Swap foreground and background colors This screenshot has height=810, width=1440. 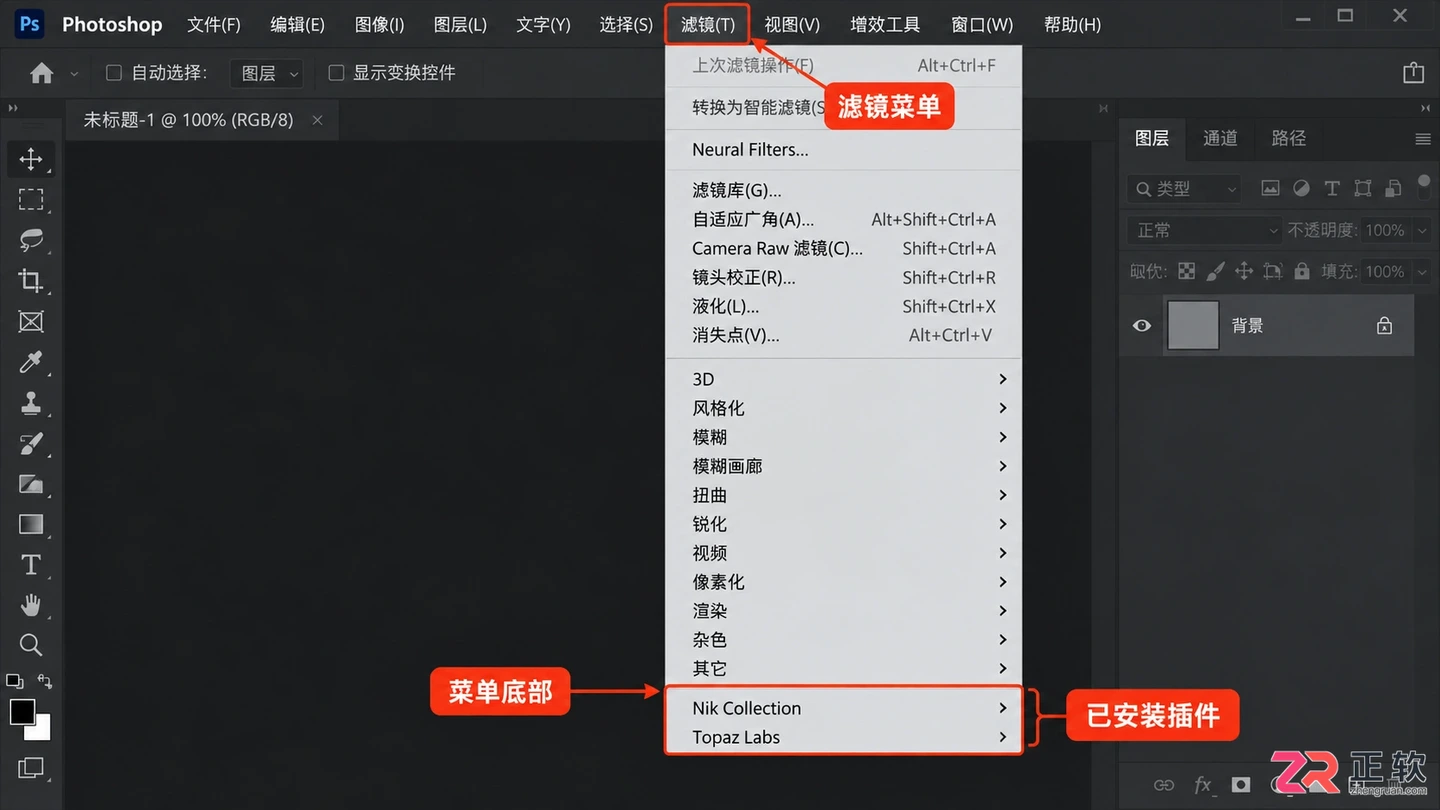(x=44, y=682)
